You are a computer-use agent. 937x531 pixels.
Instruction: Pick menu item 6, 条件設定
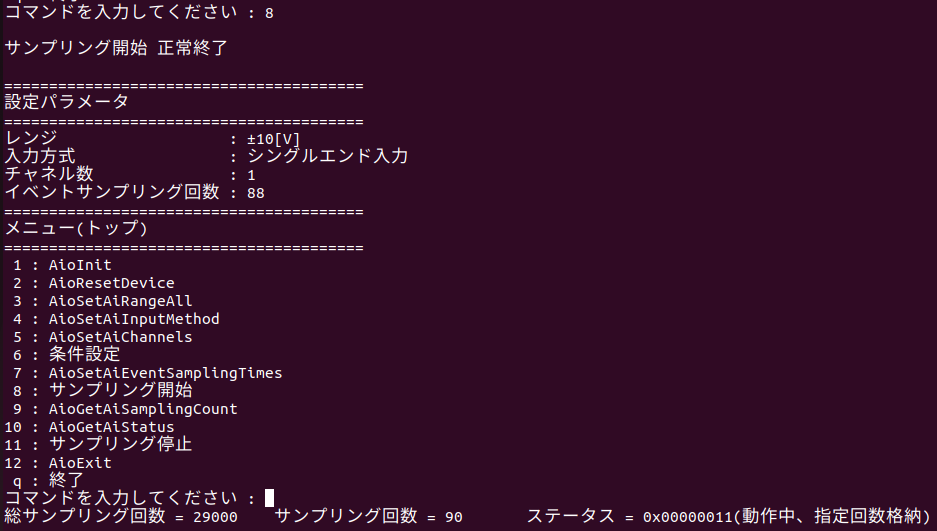pyautogui.click(x=84, y=354)
